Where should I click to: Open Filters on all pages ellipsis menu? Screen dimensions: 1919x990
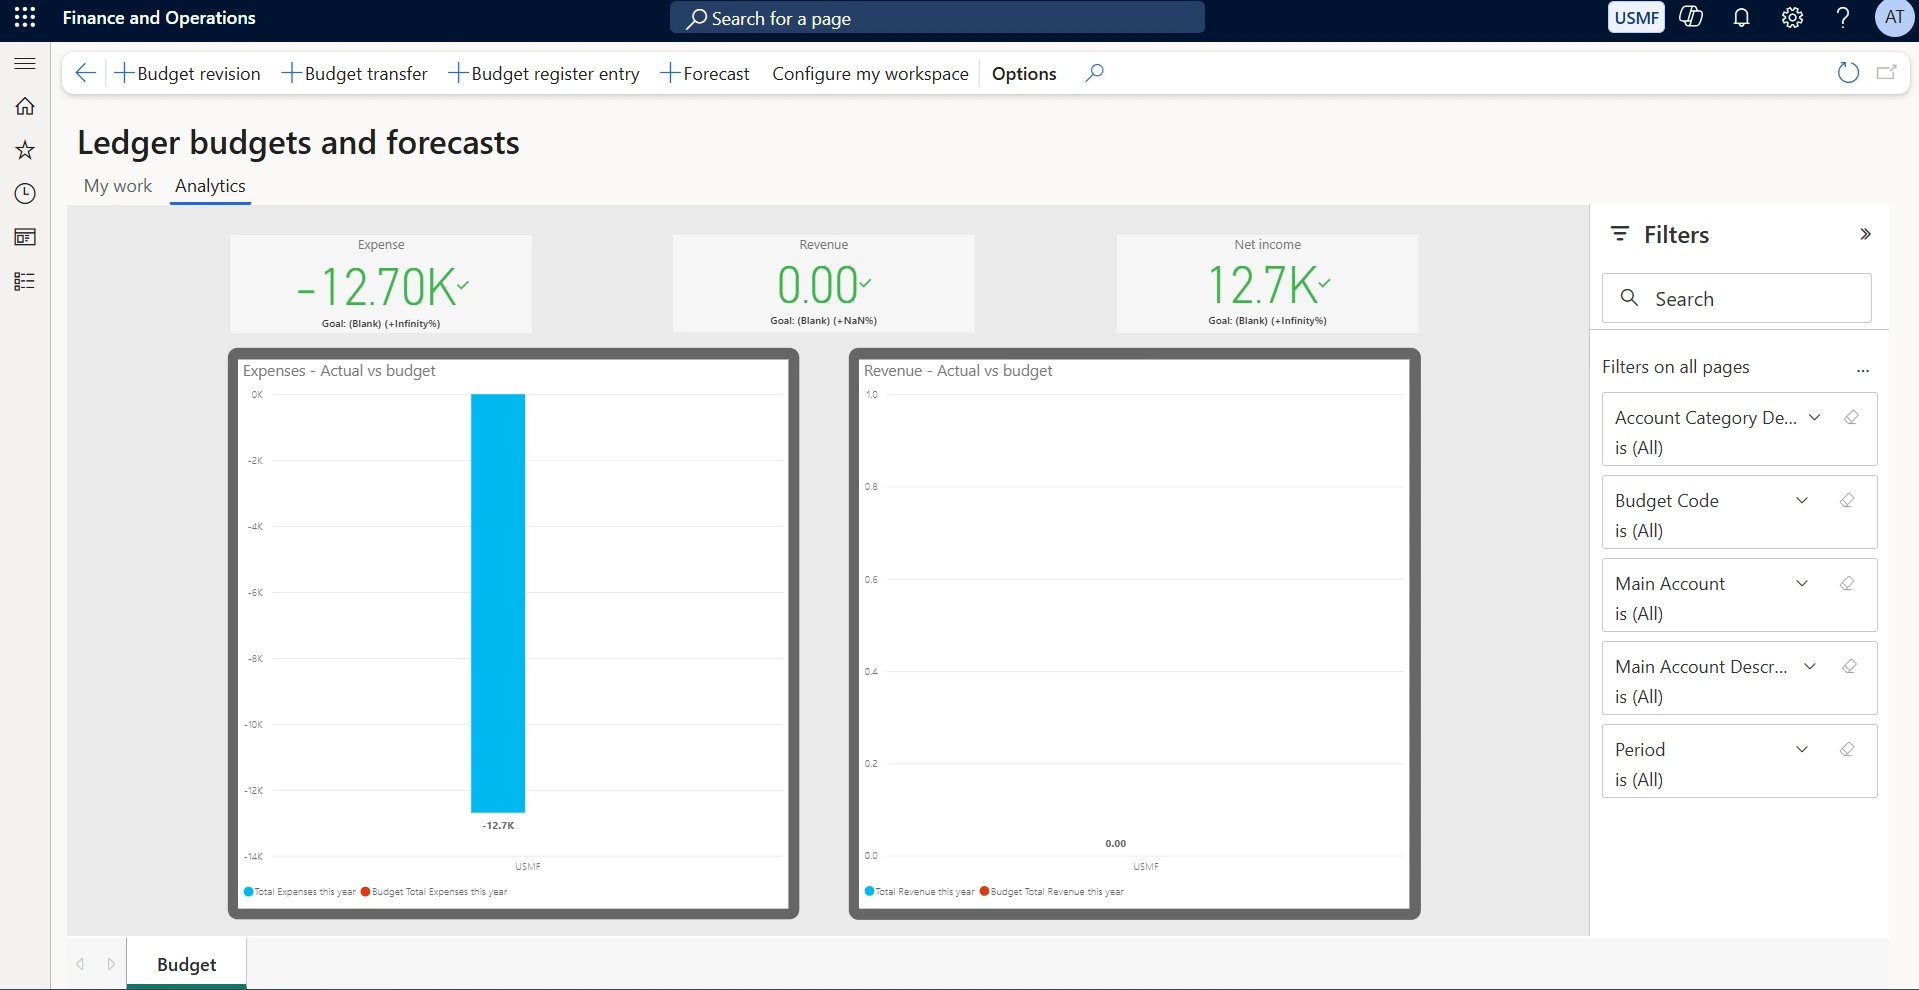point(1862,369)
